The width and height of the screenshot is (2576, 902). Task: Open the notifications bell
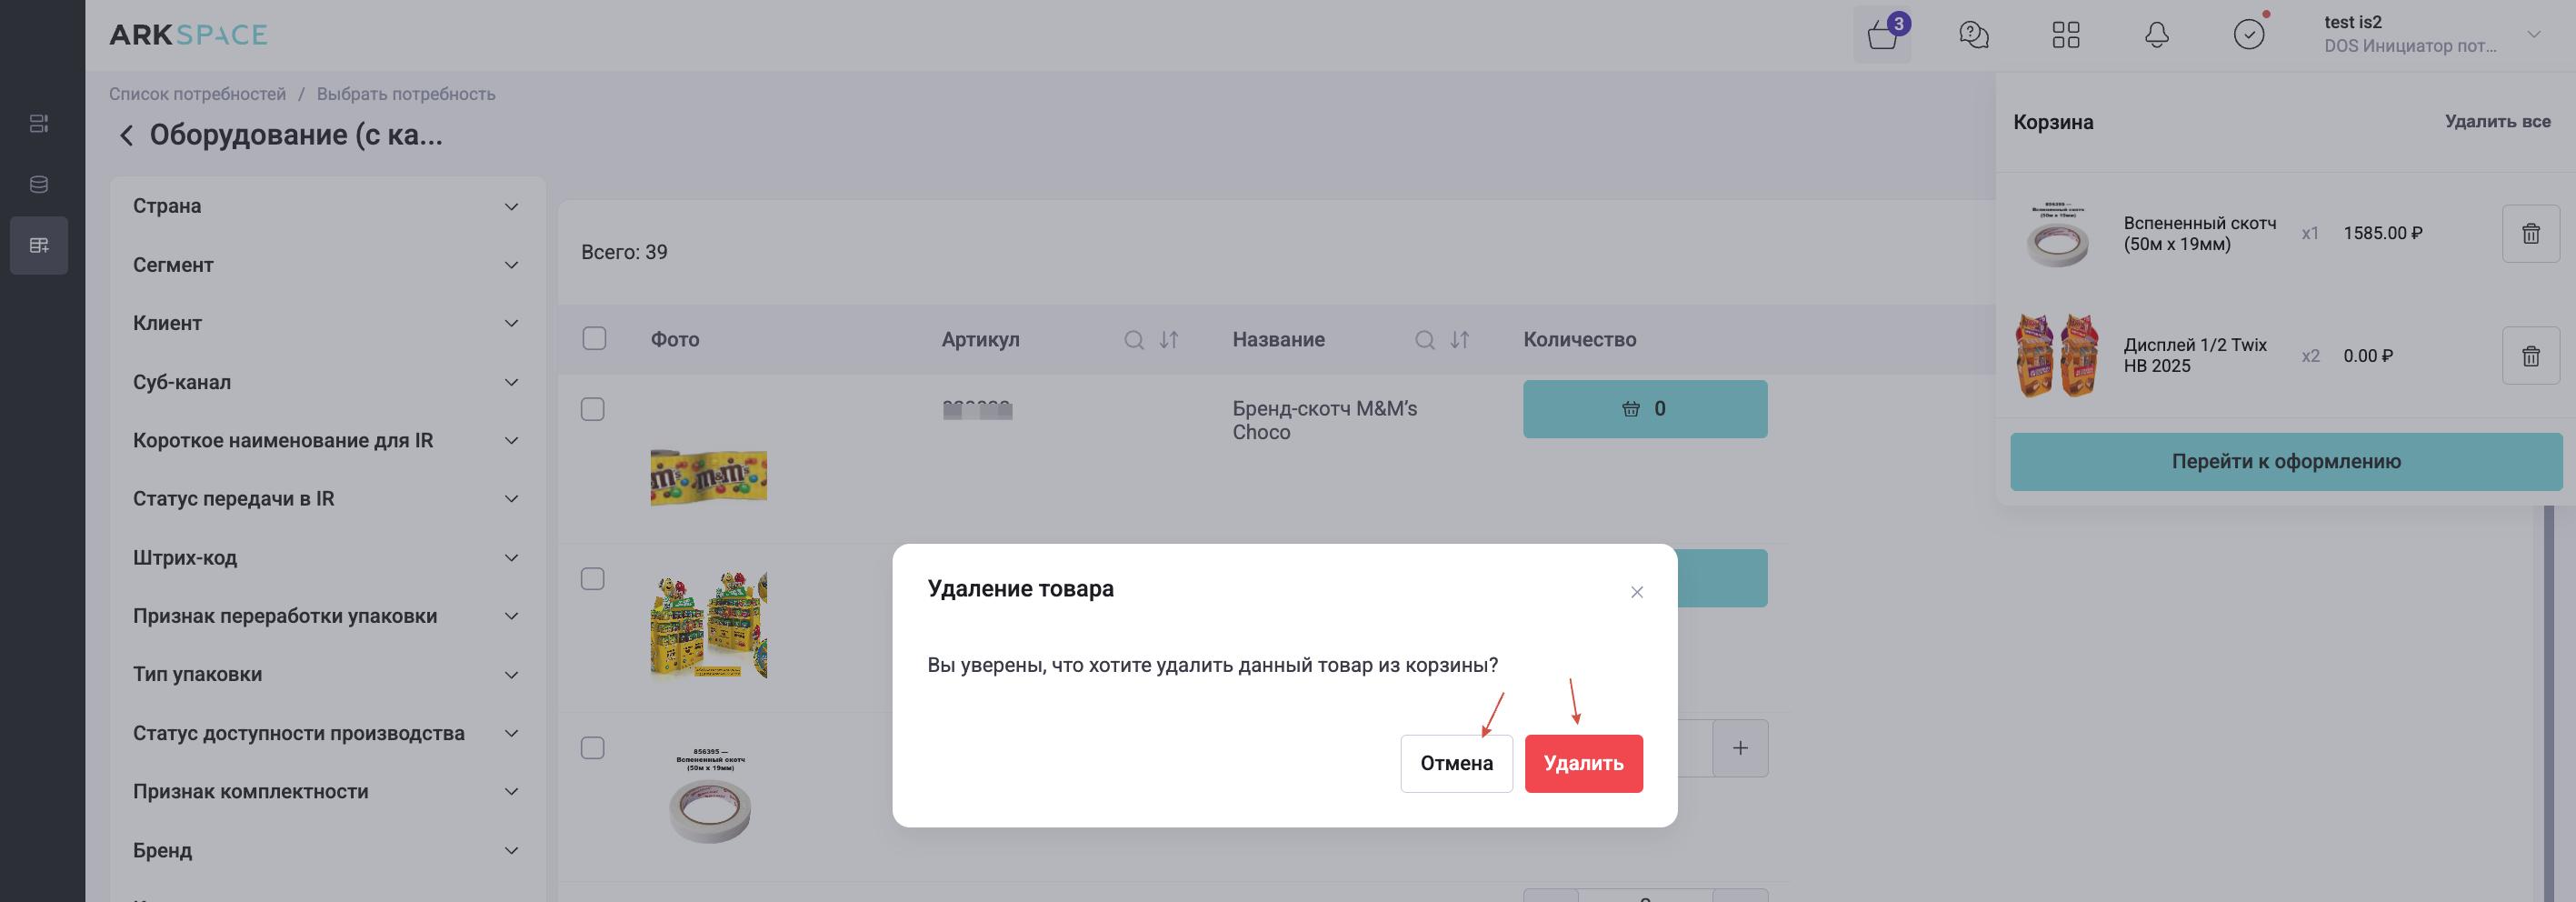2157,35
